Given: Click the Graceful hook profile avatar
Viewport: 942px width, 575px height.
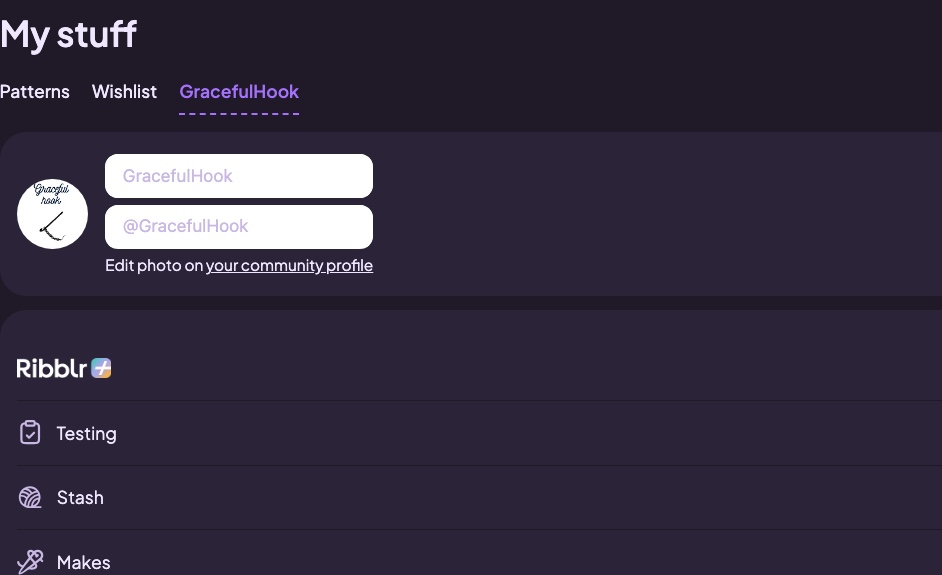Looking at the screenshot, I should click(52, 214).
